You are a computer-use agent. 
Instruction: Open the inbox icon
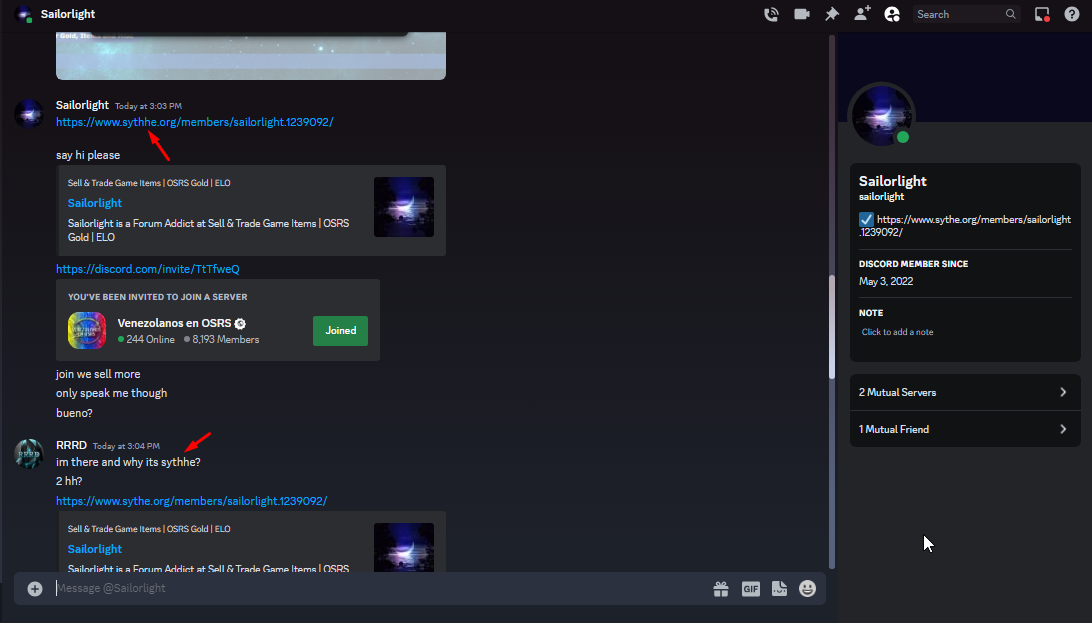pos(1042,14)
